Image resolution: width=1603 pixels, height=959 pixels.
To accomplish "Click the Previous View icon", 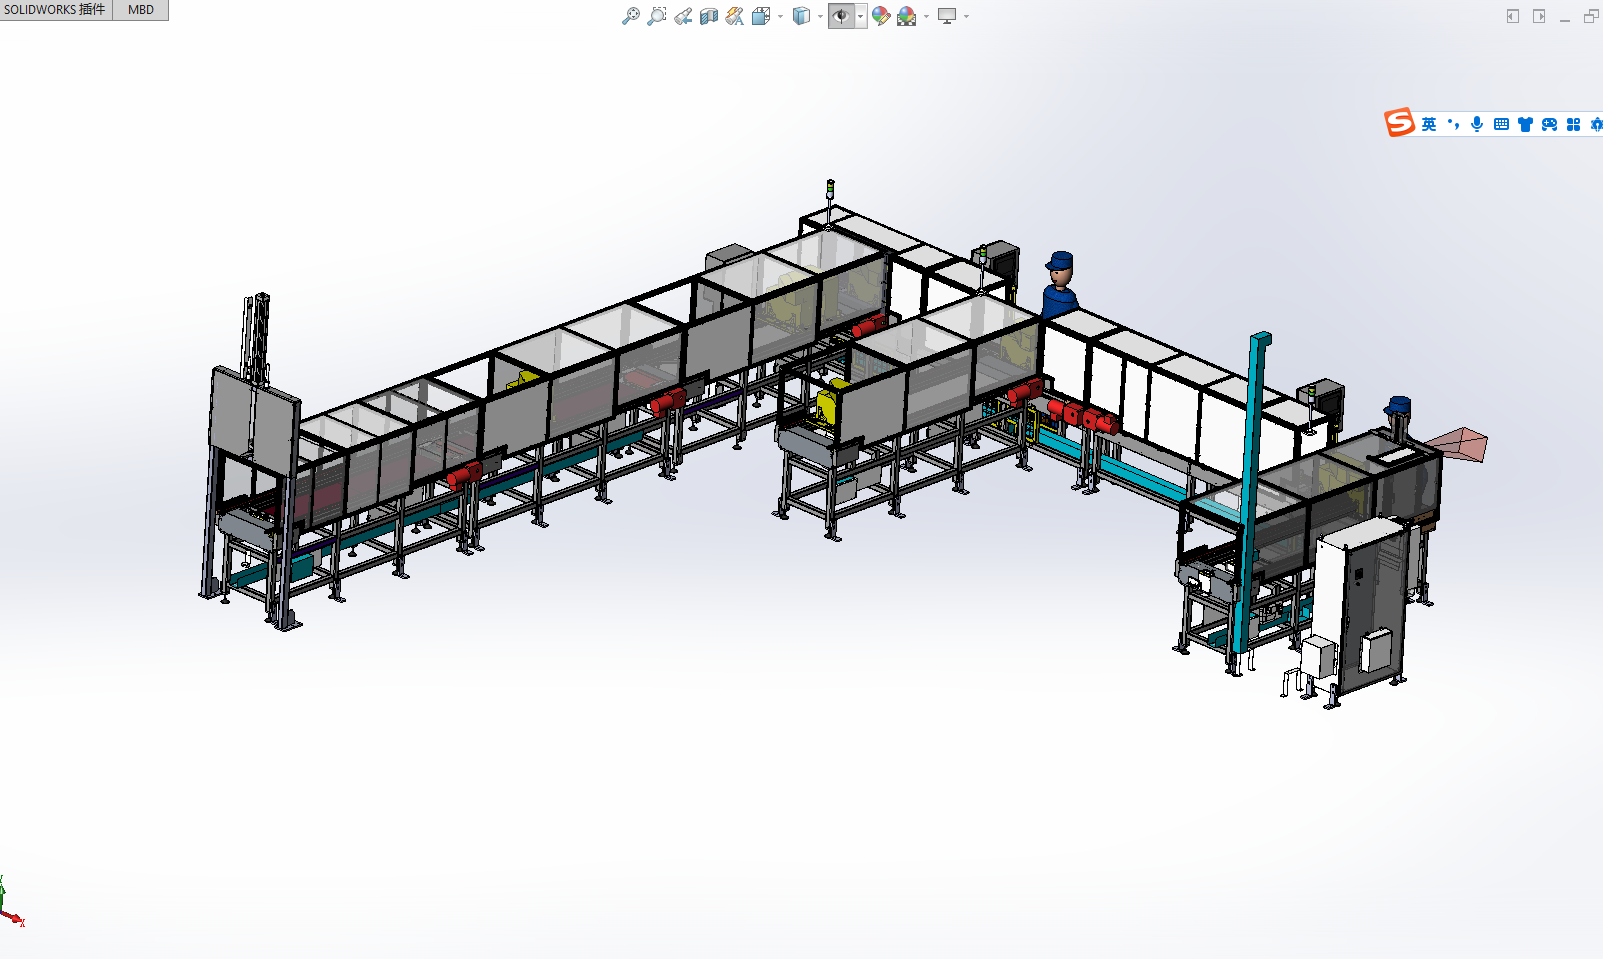I will pyautogui.click(x=683, y=16).
